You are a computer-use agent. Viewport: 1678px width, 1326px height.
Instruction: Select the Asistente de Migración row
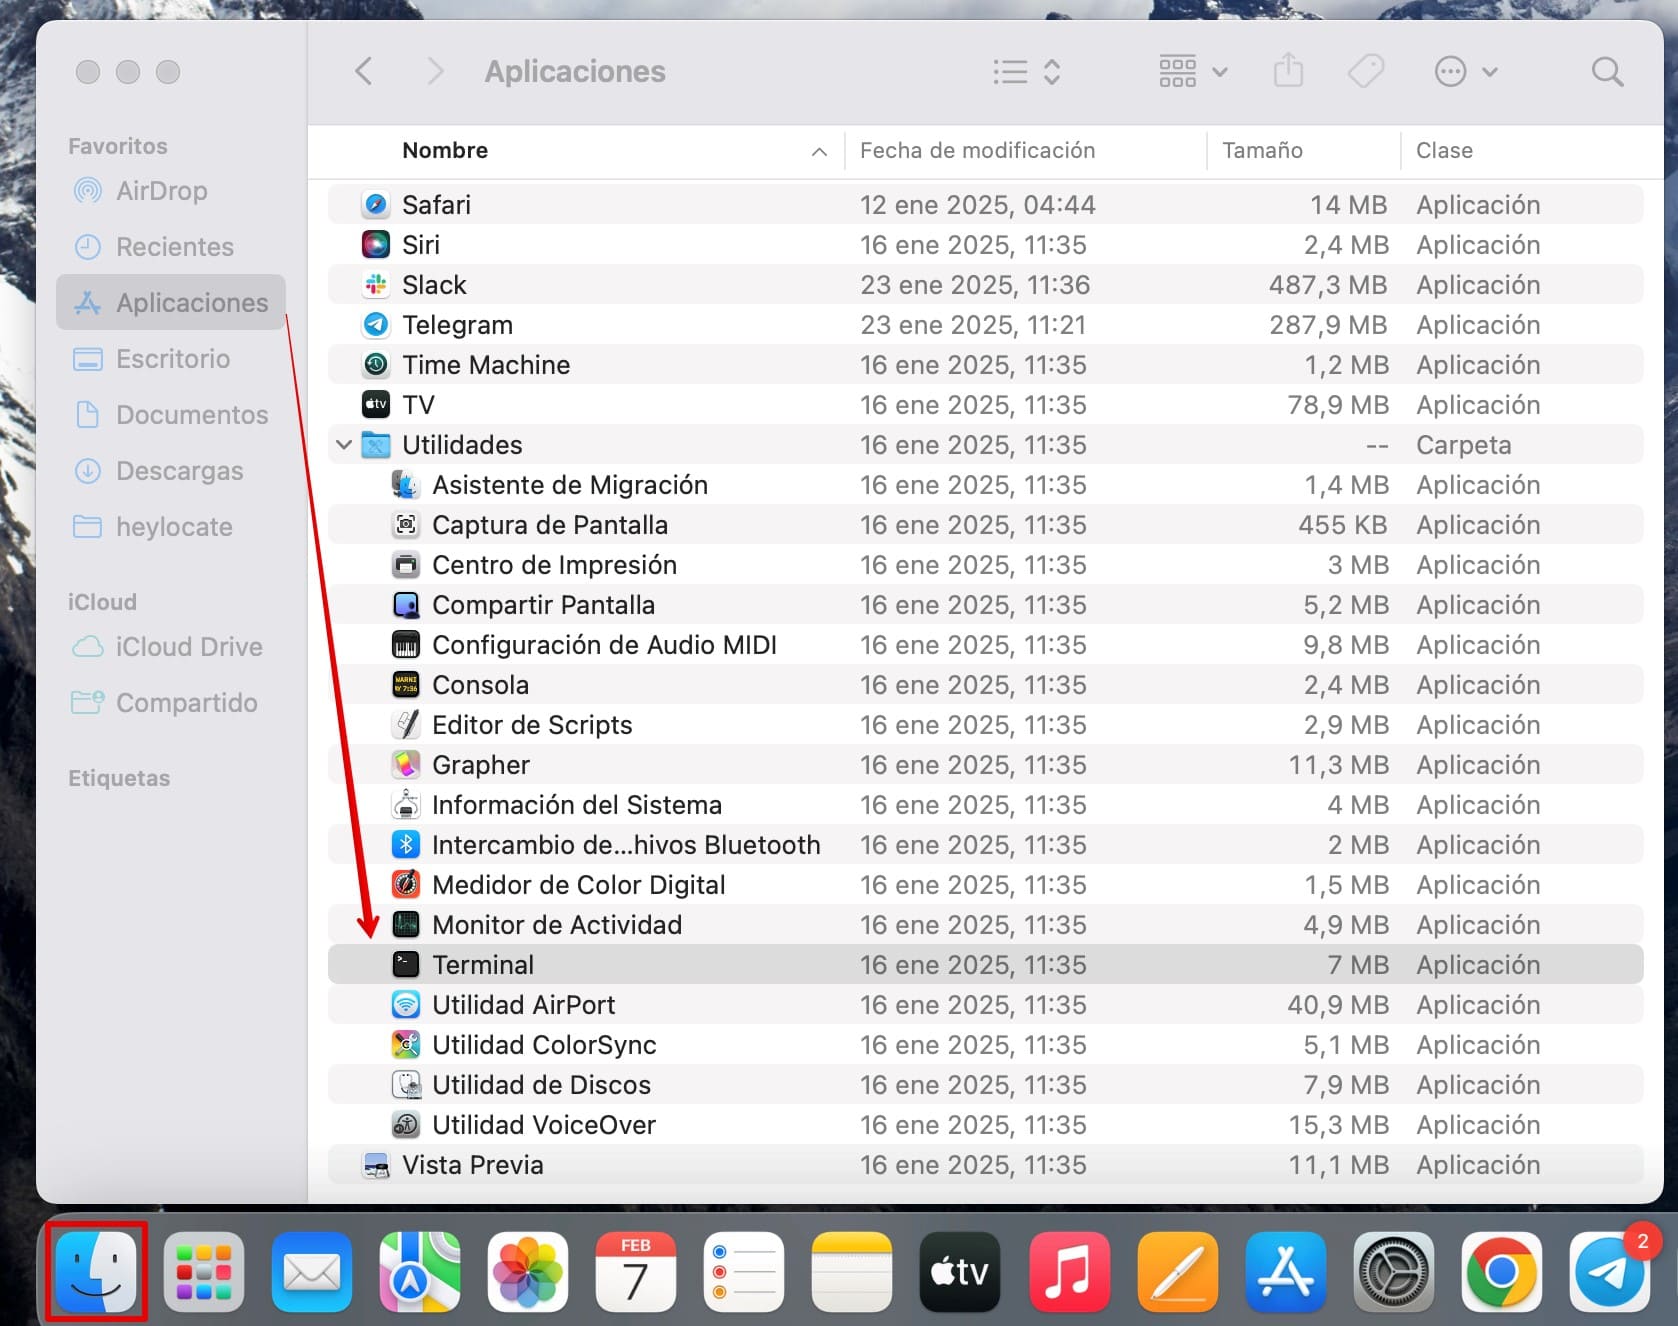coord(985,485)
